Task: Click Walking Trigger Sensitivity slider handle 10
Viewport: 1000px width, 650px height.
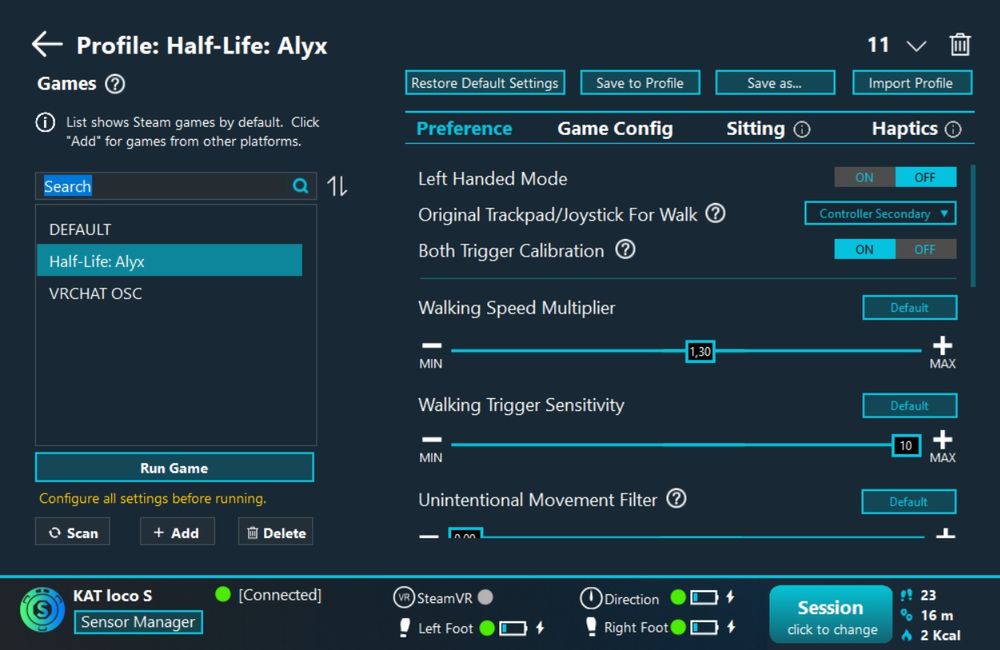Action: click(x=906, y=445)
